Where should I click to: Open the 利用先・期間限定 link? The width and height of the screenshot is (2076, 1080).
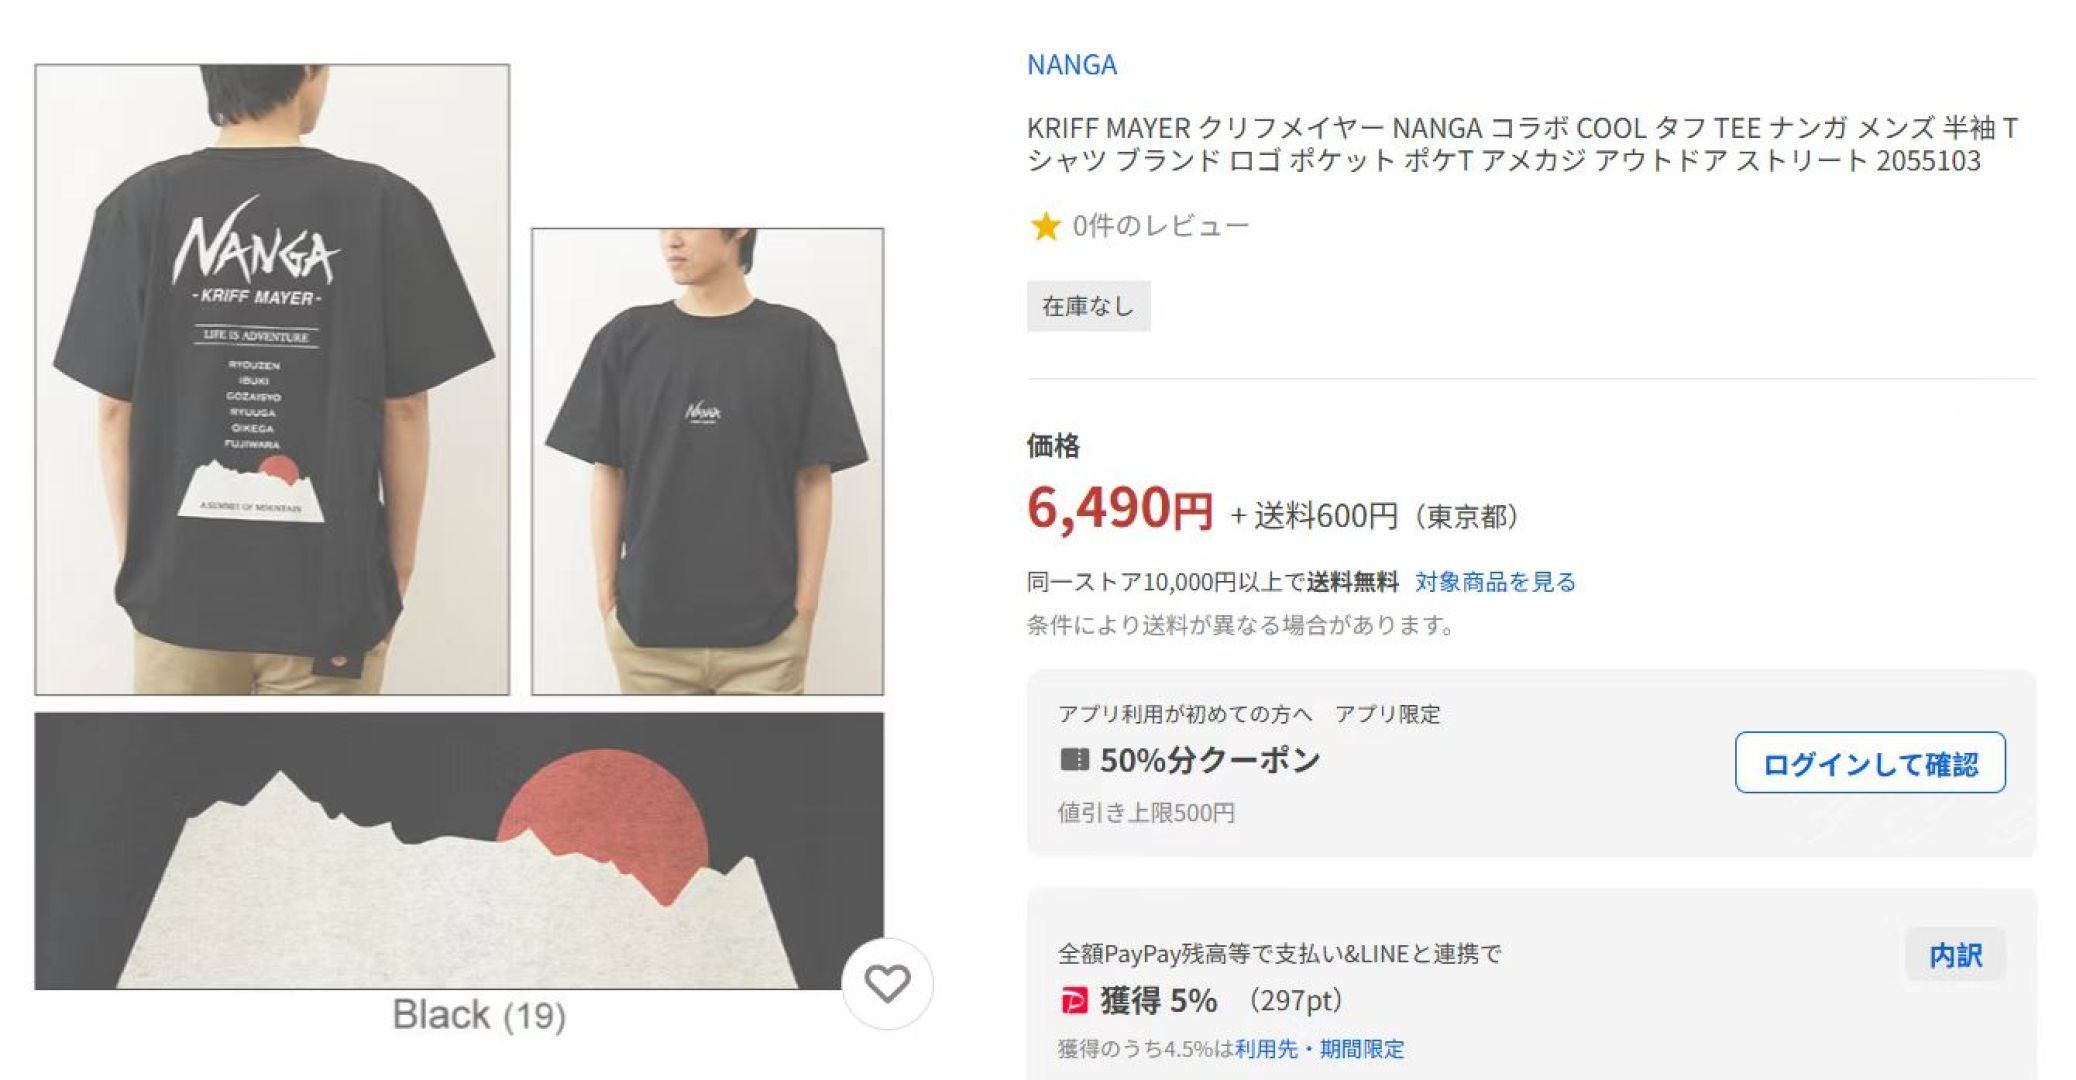[x=1319, y=1049]
